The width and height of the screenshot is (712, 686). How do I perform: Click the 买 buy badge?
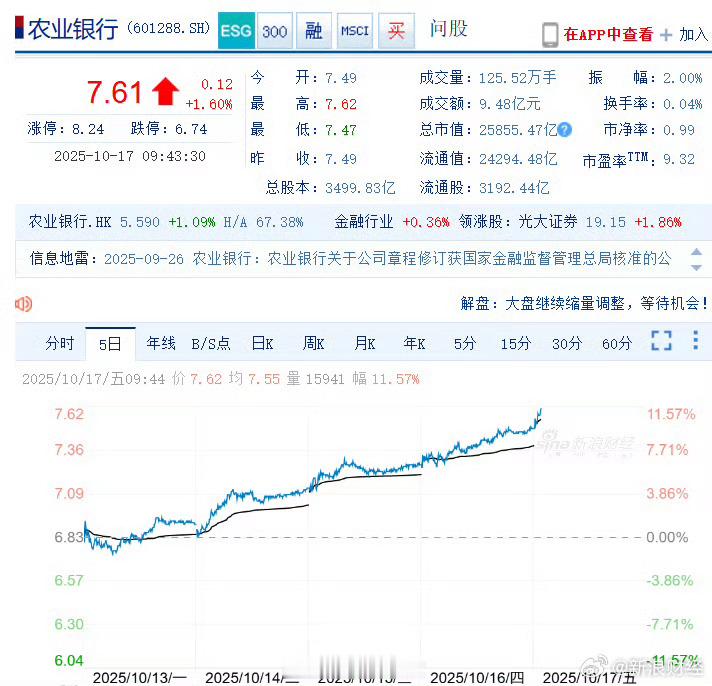(396, 30)
